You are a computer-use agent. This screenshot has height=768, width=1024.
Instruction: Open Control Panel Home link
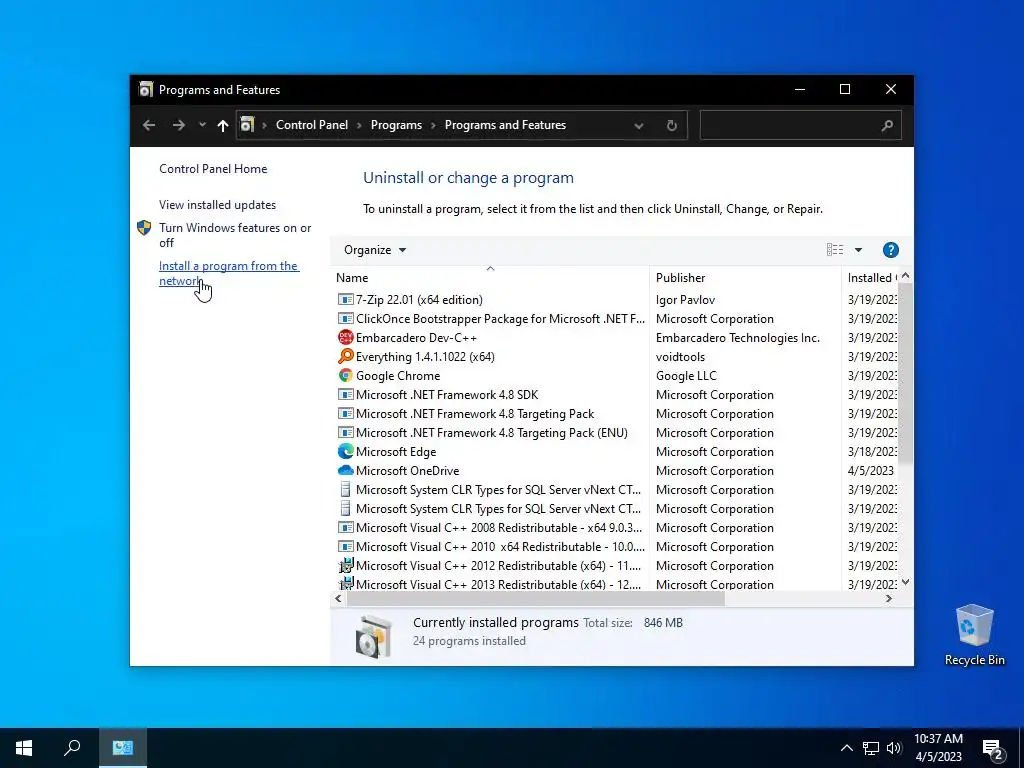pos(213,168)
